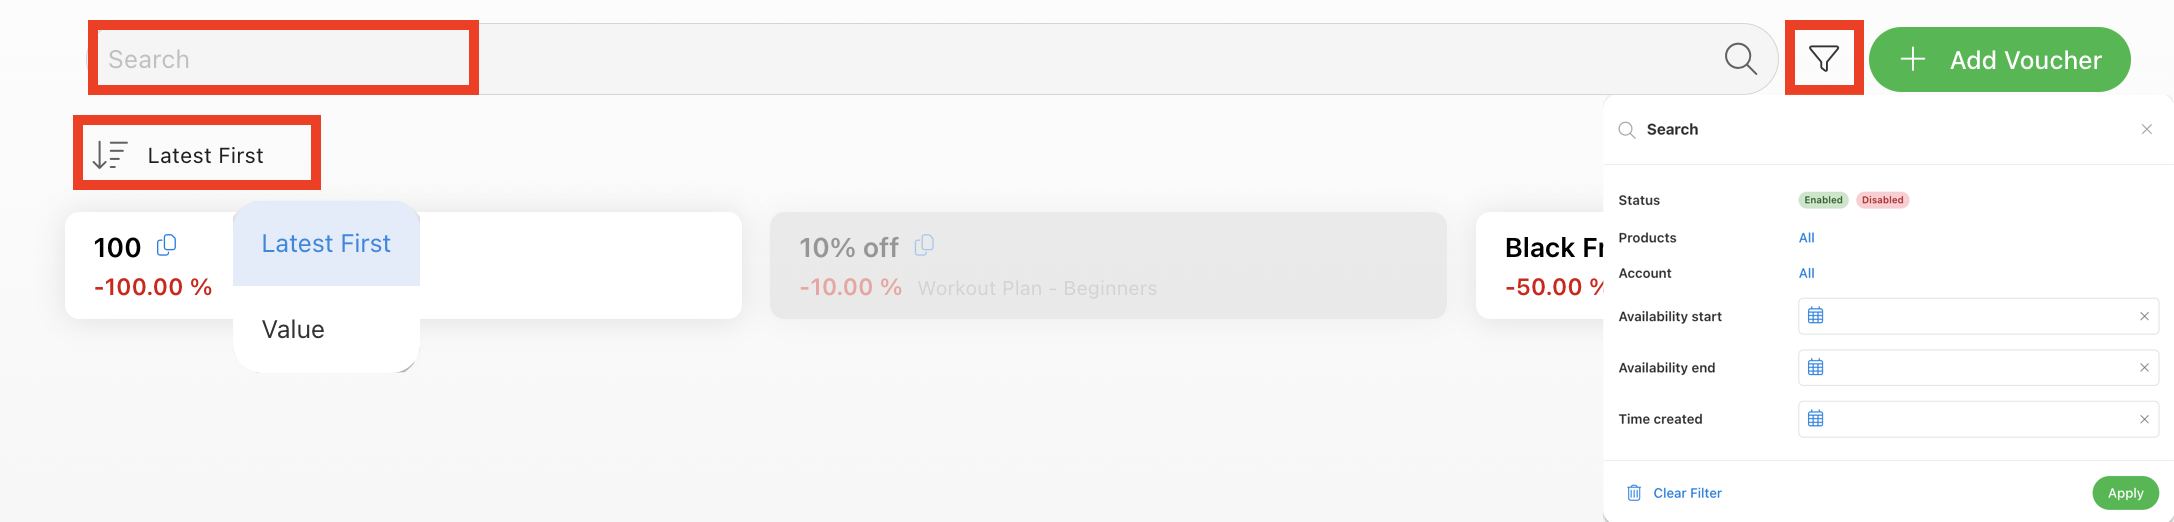Clear the Availability start date

point(2144,316)
